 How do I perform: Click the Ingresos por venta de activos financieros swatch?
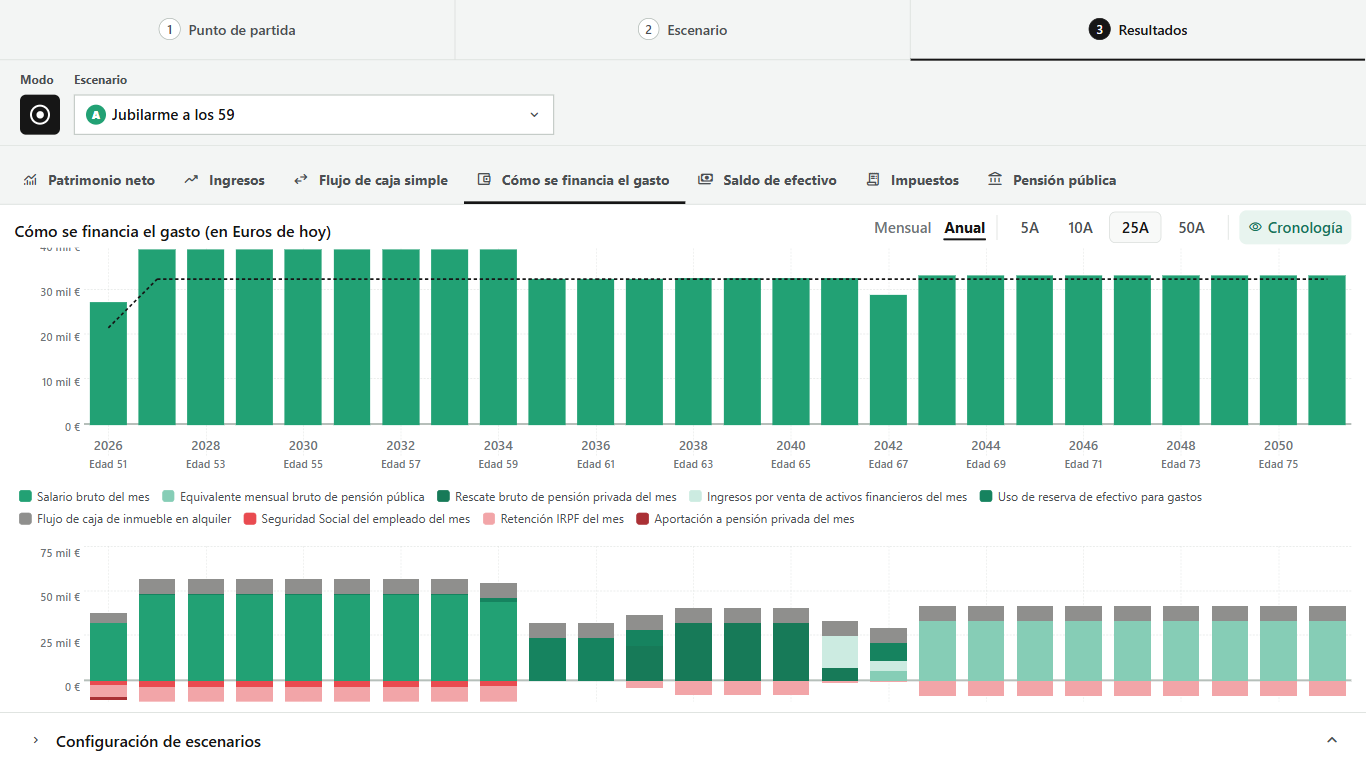(695, 497)
